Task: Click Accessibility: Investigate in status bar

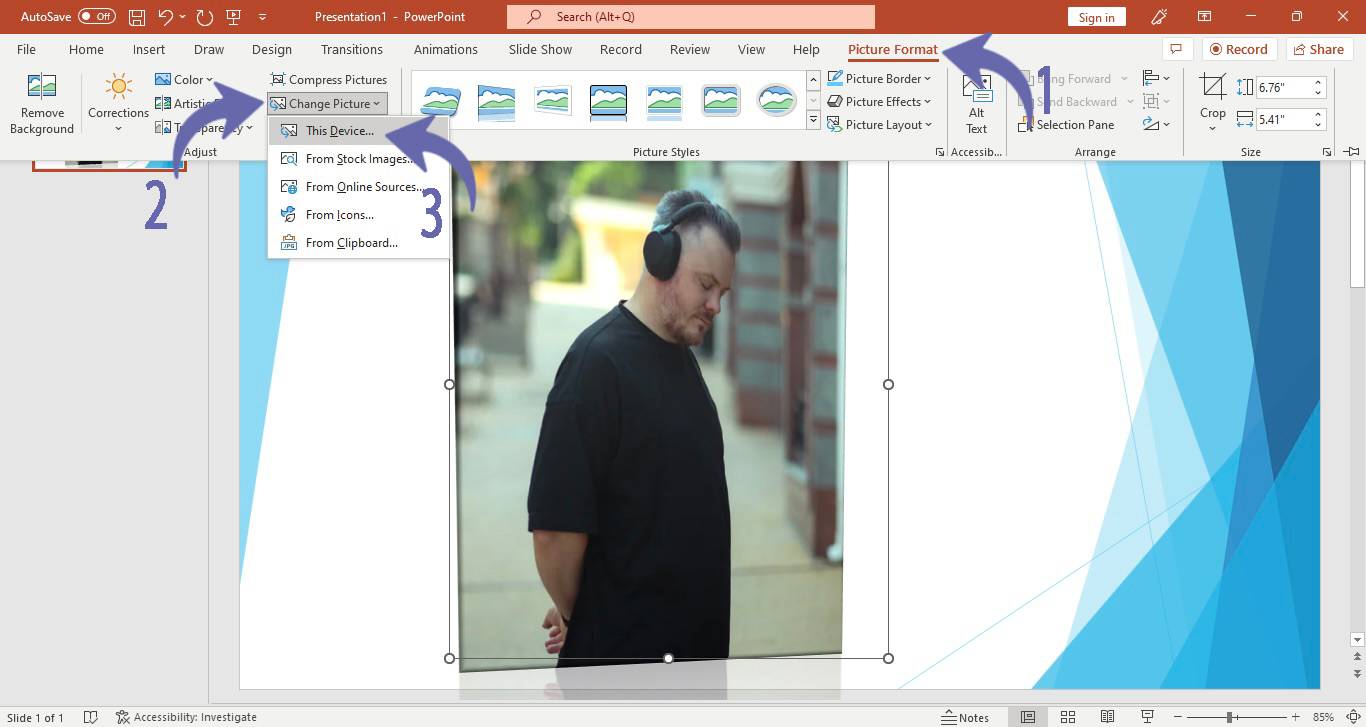Action: tap(186, 717)
